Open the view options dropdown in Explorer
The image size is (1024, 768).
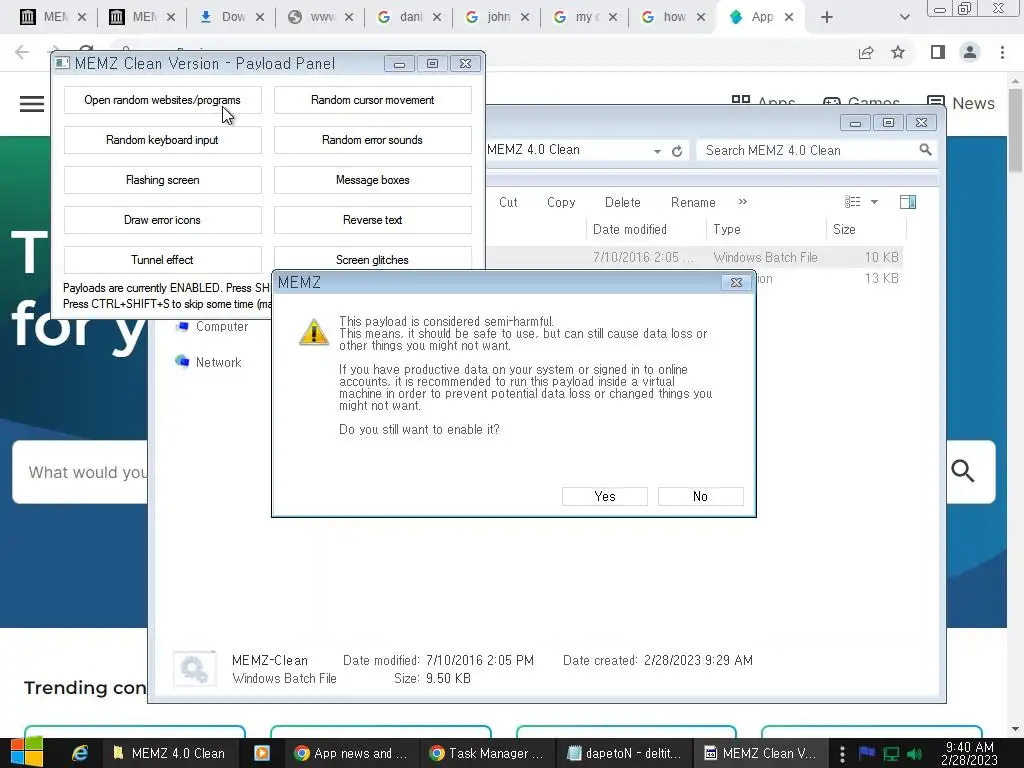pyautogui.click(x=874, y=202)
